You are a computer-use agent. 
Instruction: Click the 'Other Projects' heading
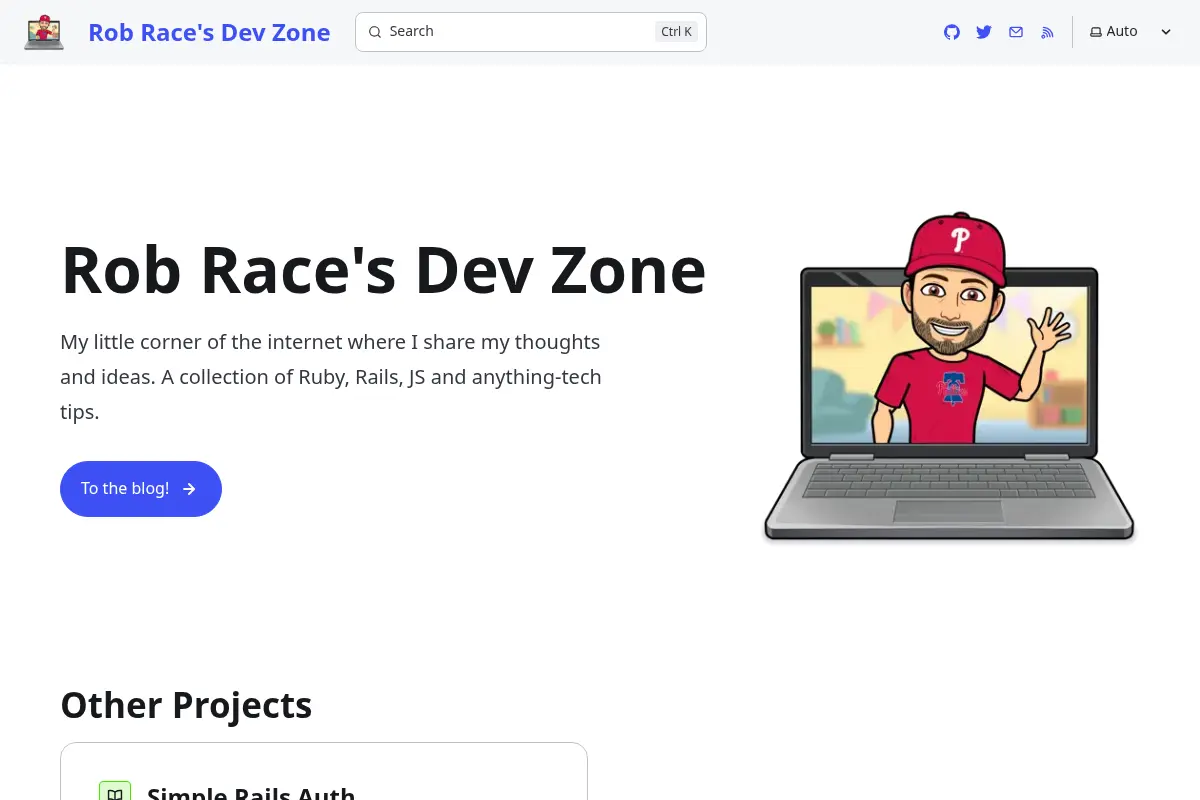tap(186, 705)
